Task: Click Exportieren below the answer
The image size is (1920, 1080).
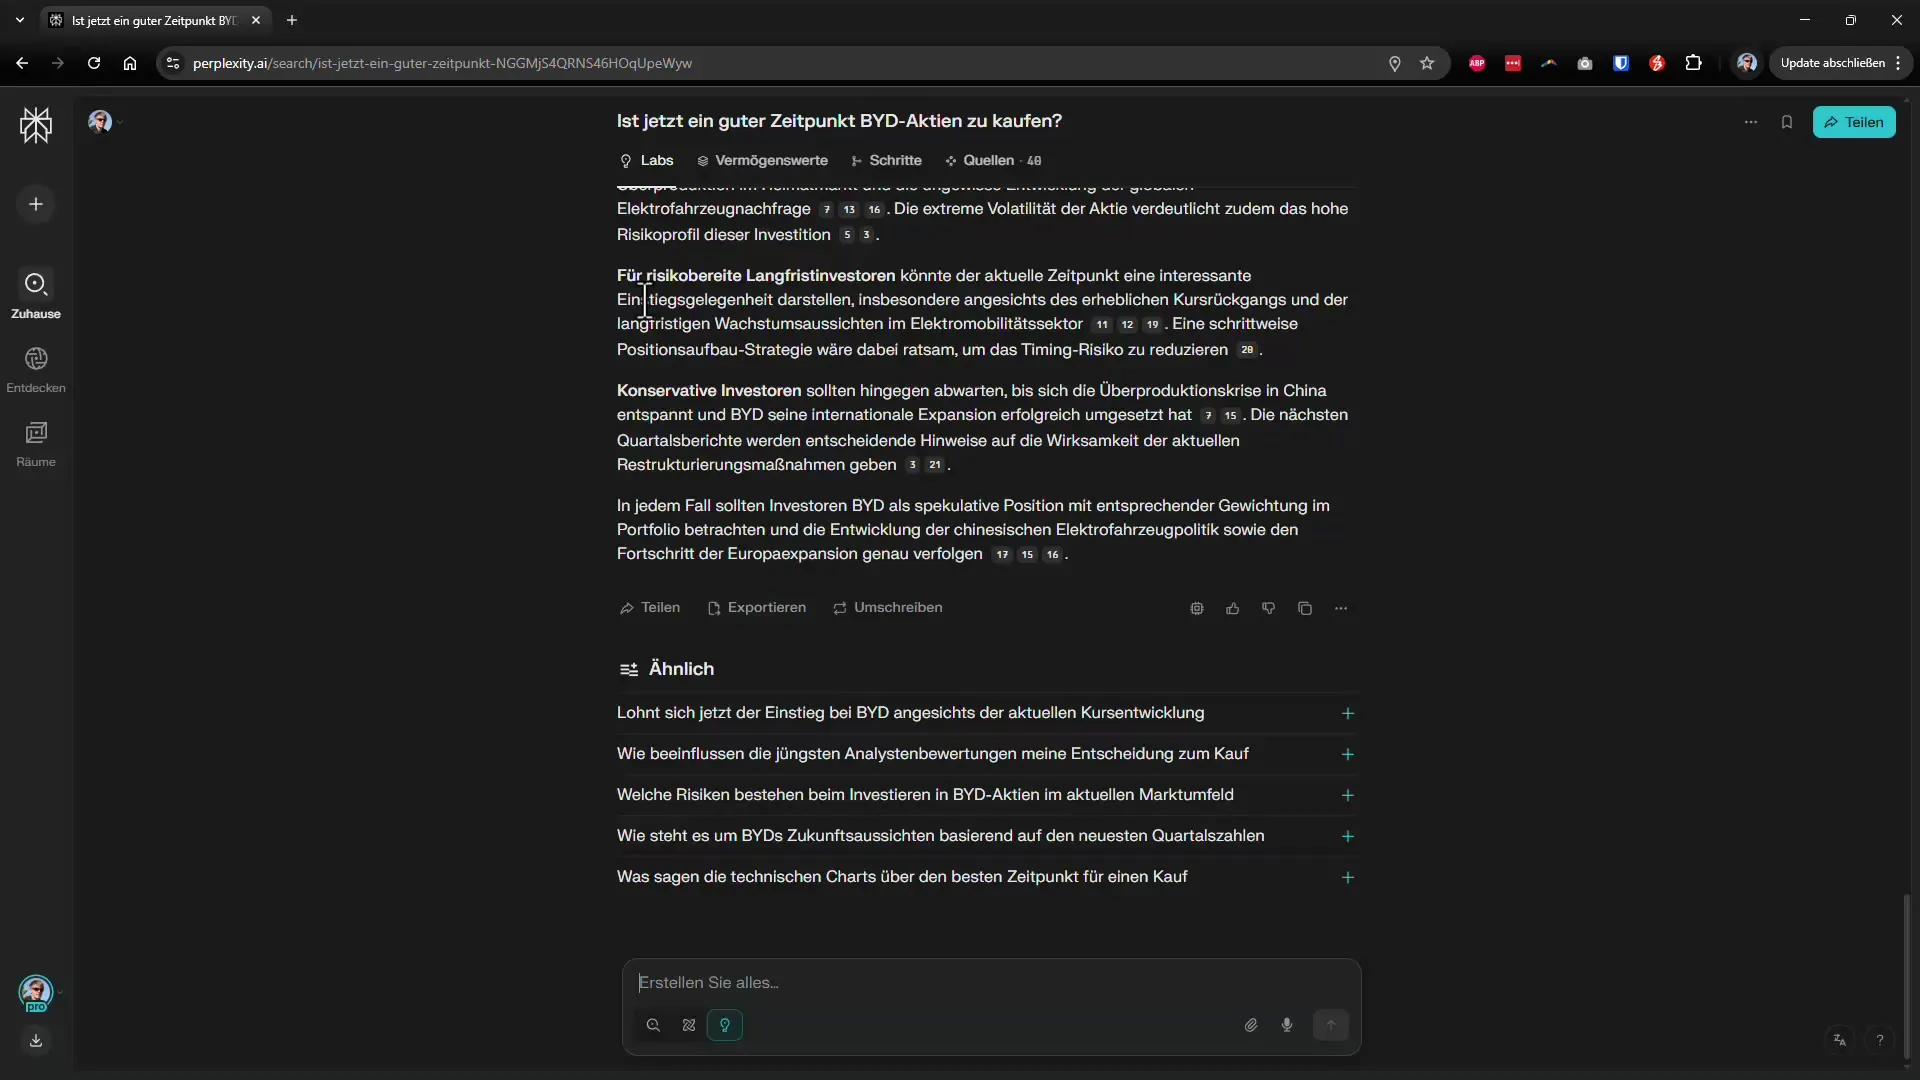Action: pyautogui.click(x=757, y=608)
